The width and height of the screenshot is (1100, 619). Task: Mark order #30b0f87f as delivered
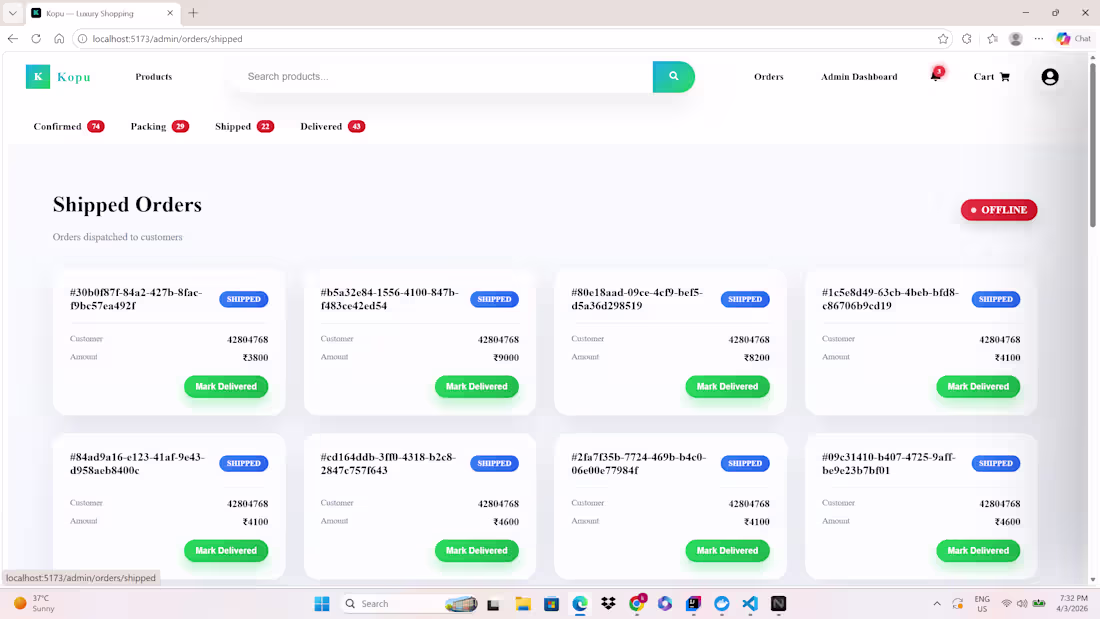[x=226, y=386]
